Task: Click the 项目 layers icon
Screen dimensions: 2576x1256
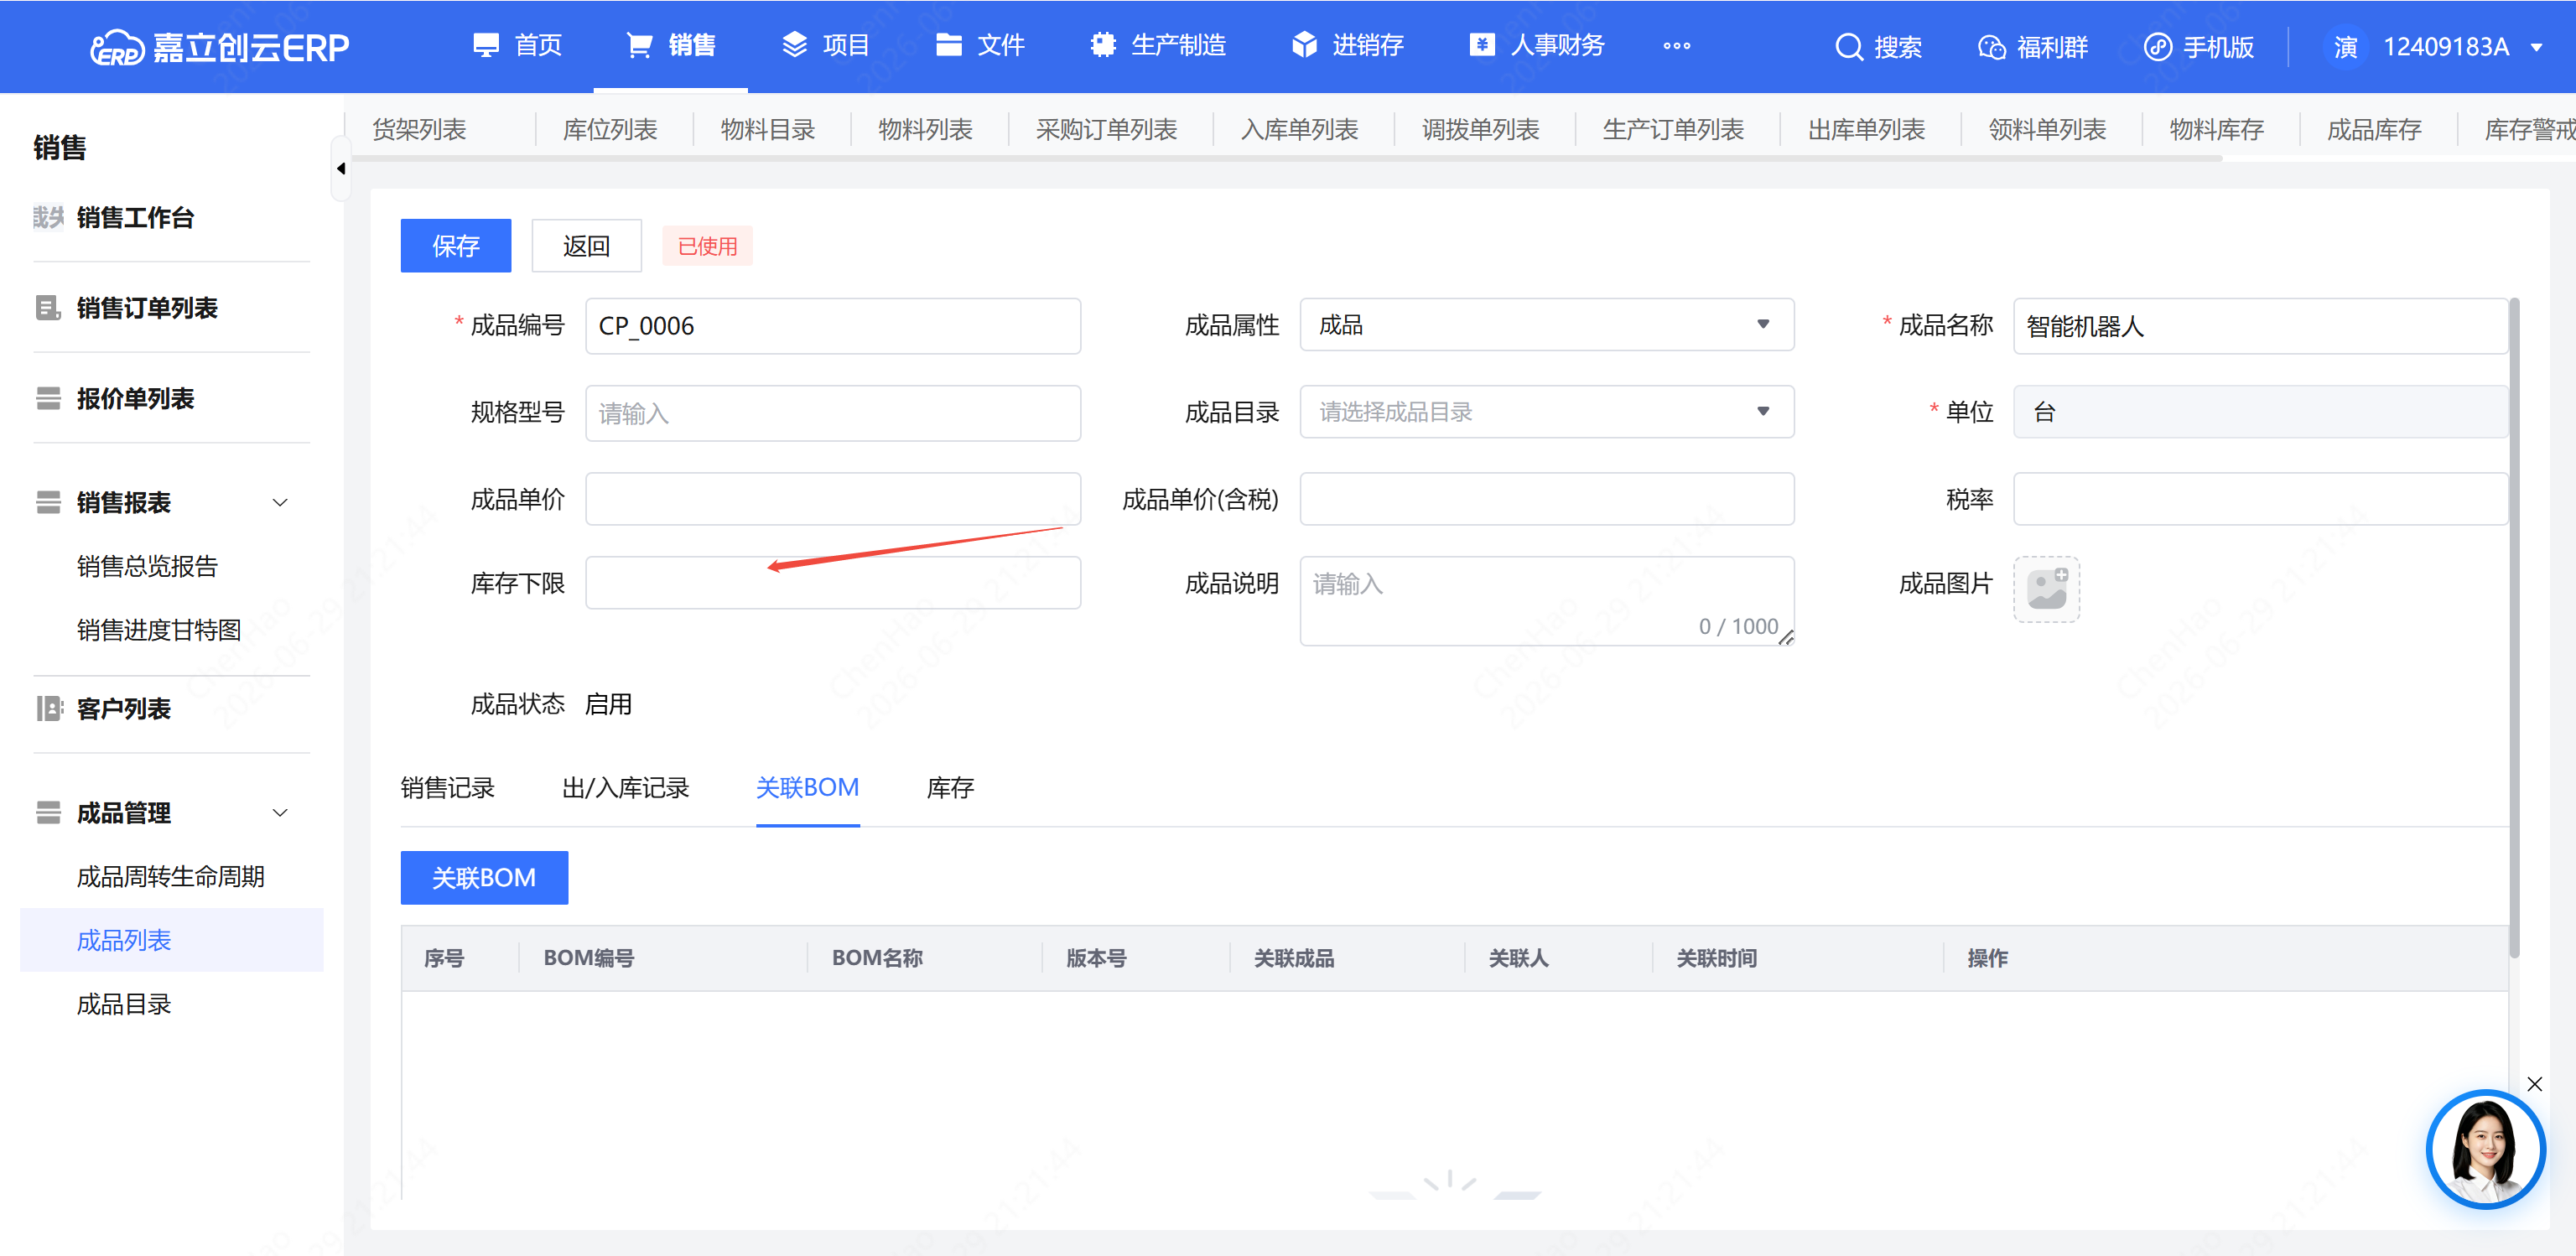Action: tap(794, 46)
